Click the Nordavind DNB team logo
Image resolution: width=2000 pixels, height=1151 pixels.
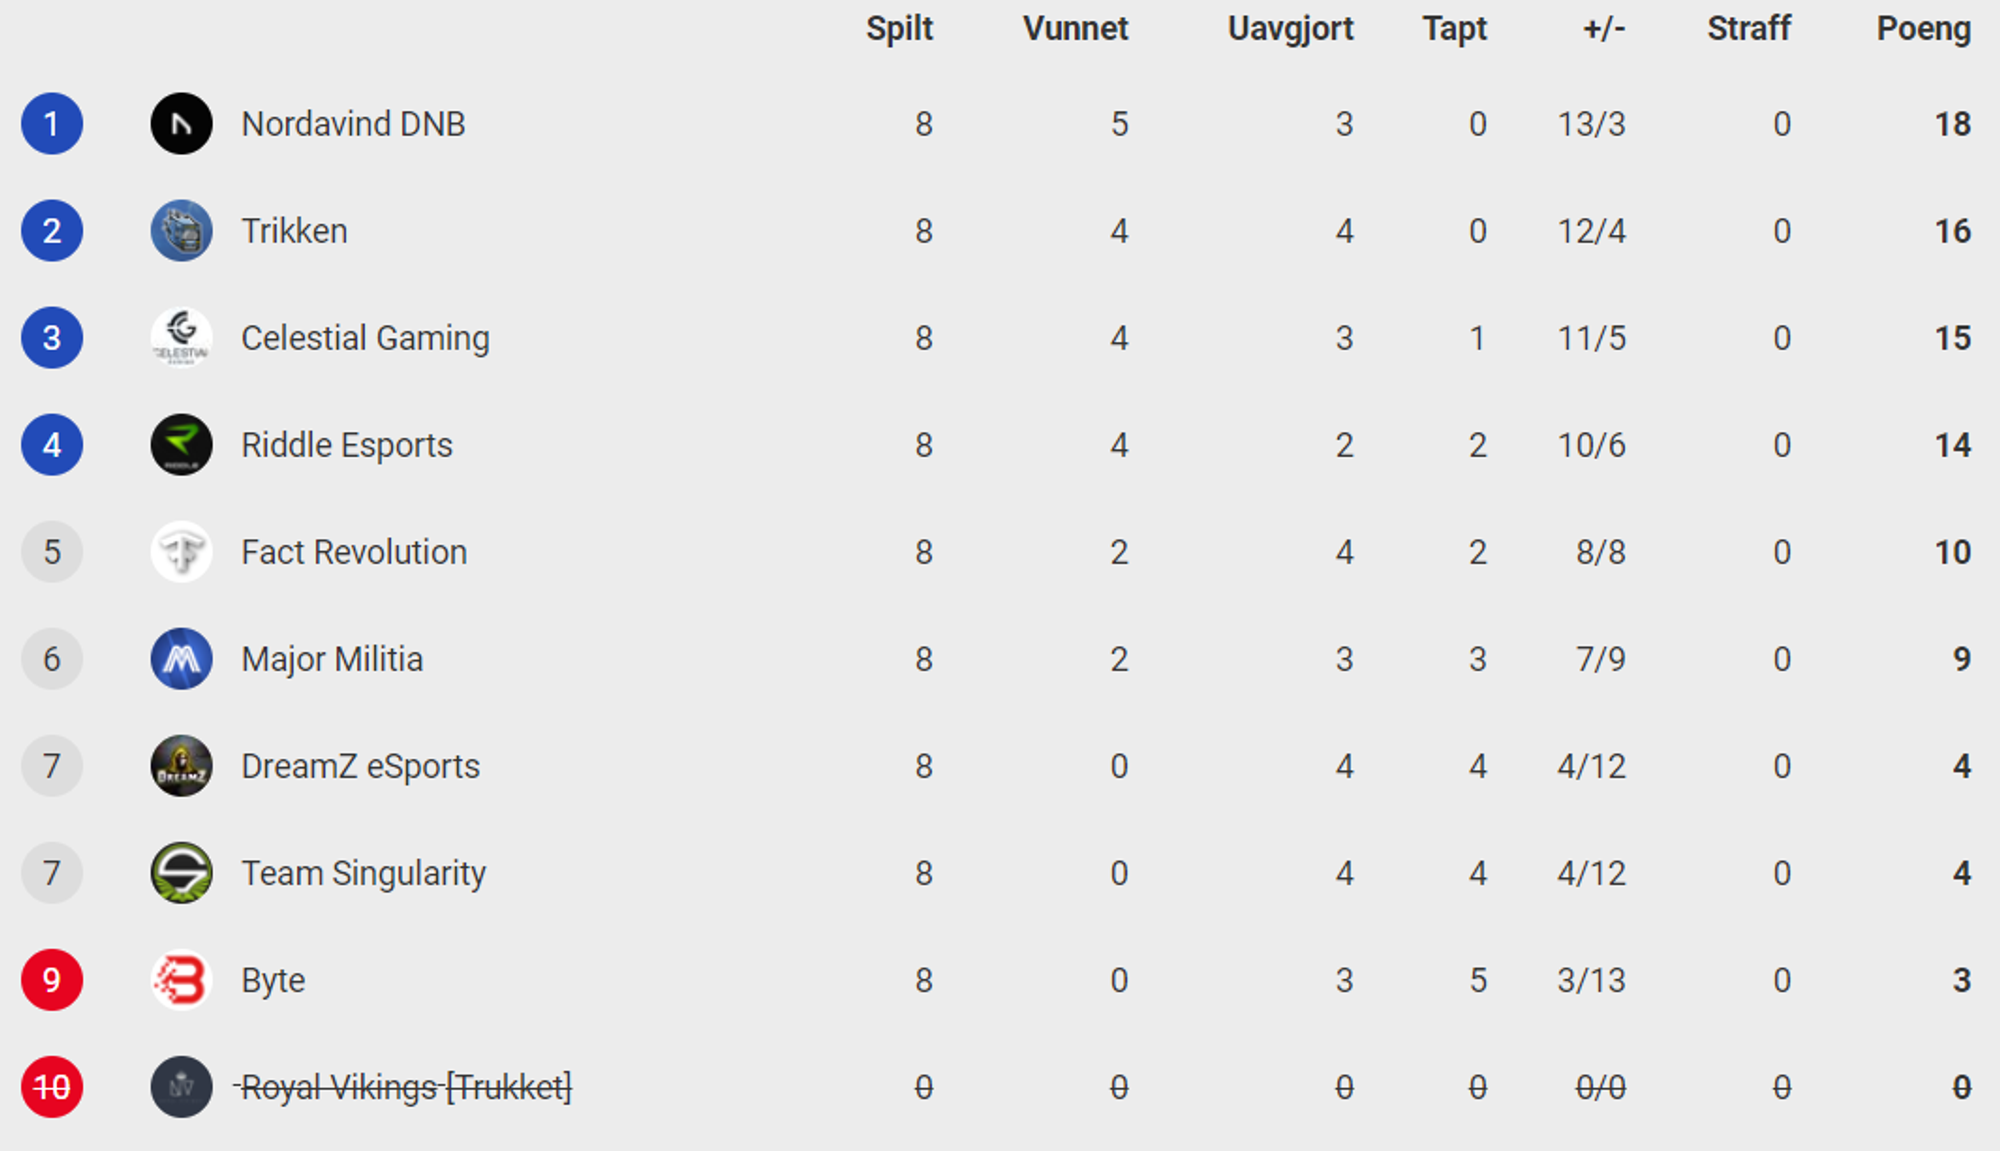point(181,124)
